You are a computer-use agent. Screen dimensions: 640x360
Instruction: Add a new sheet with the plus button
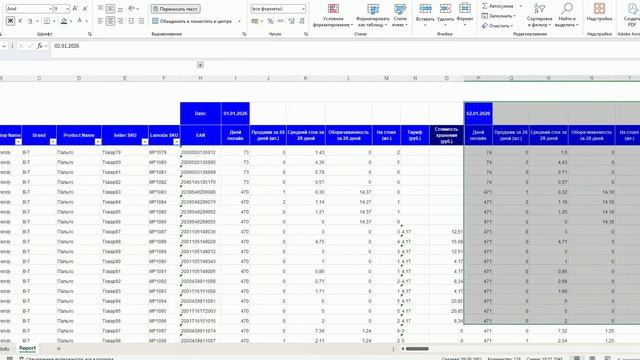pyautogui.click(x=58, y=349)
